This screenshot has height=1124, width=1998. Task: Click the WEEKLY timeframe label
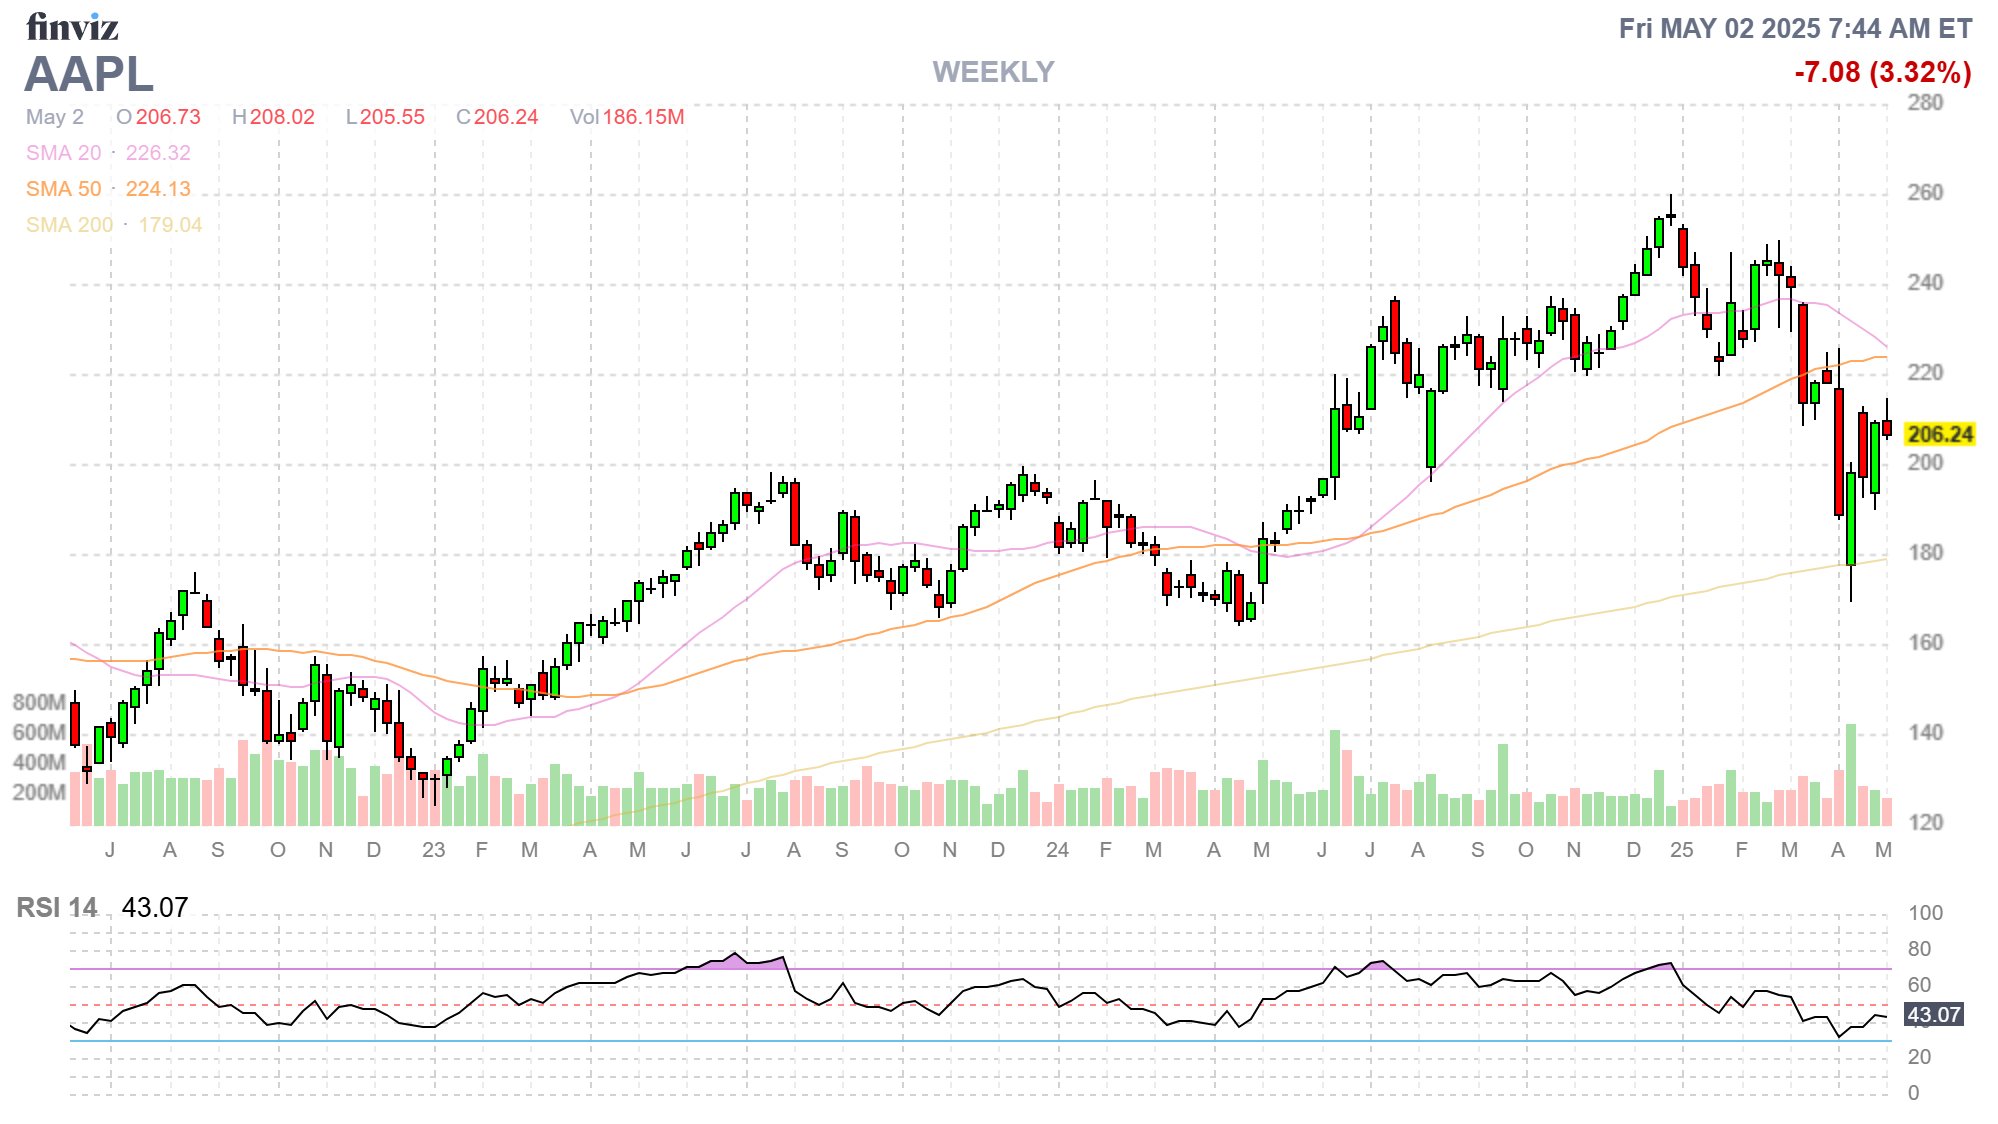(993, 72)
